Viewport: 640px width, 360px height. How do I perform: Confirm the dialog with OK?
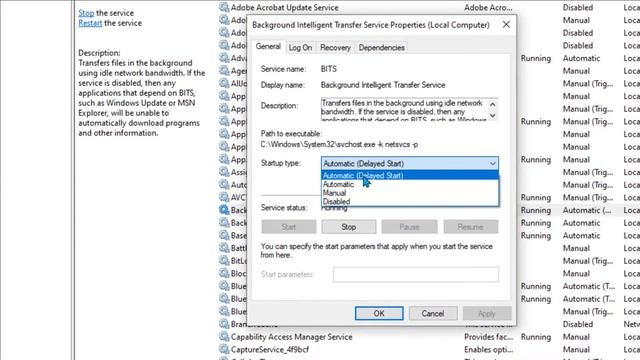pos(379,313)
